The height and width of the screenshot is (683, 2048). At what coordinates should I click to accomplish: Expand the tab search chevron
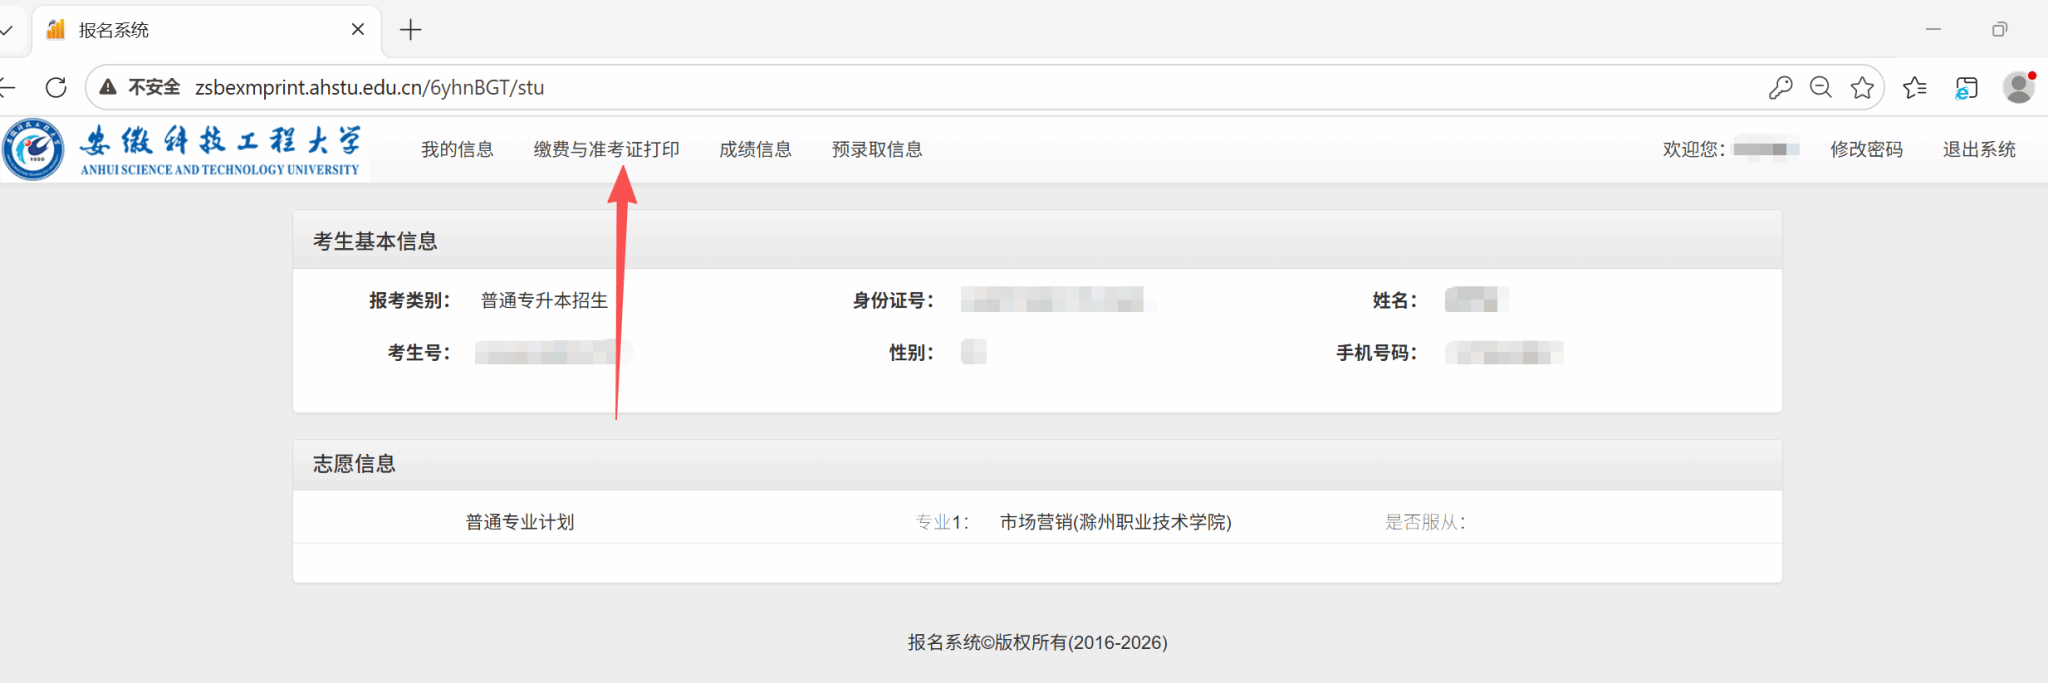click(x=6, y=30)
